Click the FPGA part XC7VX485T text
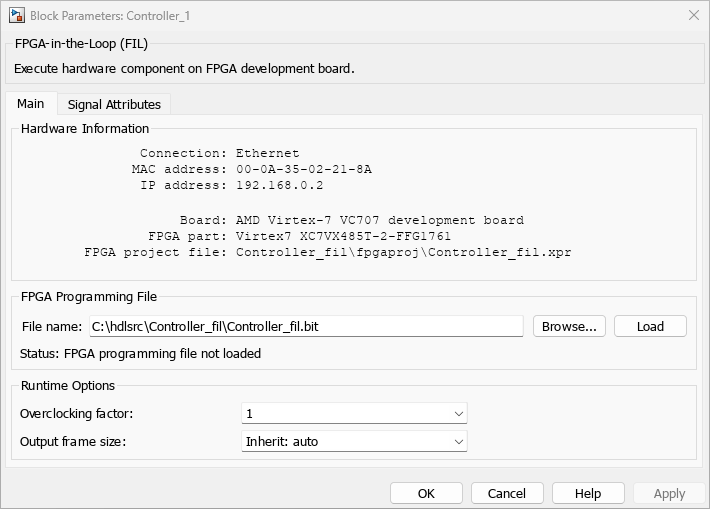This screenshot has width=710, height=509. pos(343,236)
